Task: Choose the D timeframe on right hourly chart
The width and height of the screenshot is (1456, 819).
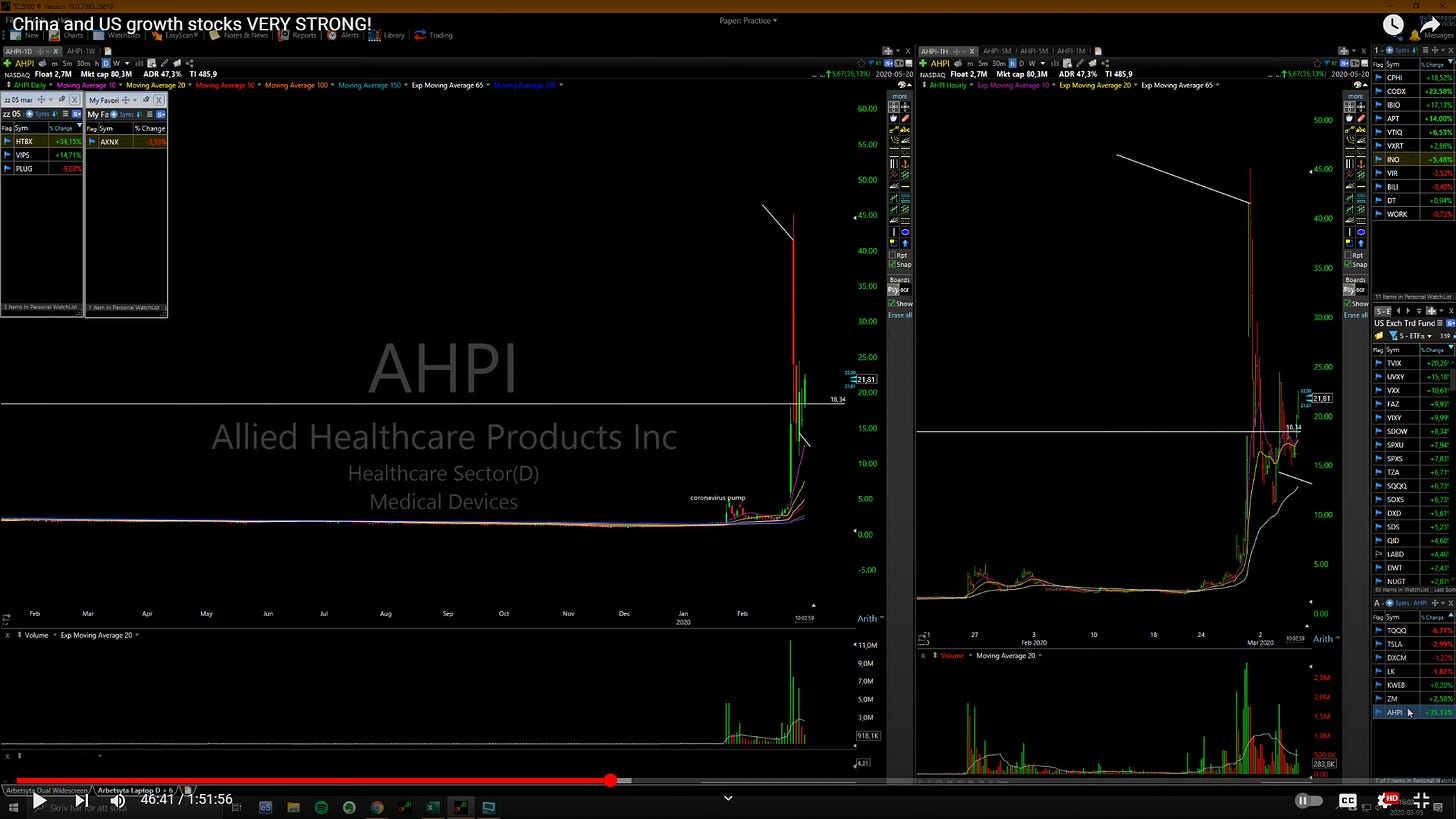Action: click(1021, 63)
